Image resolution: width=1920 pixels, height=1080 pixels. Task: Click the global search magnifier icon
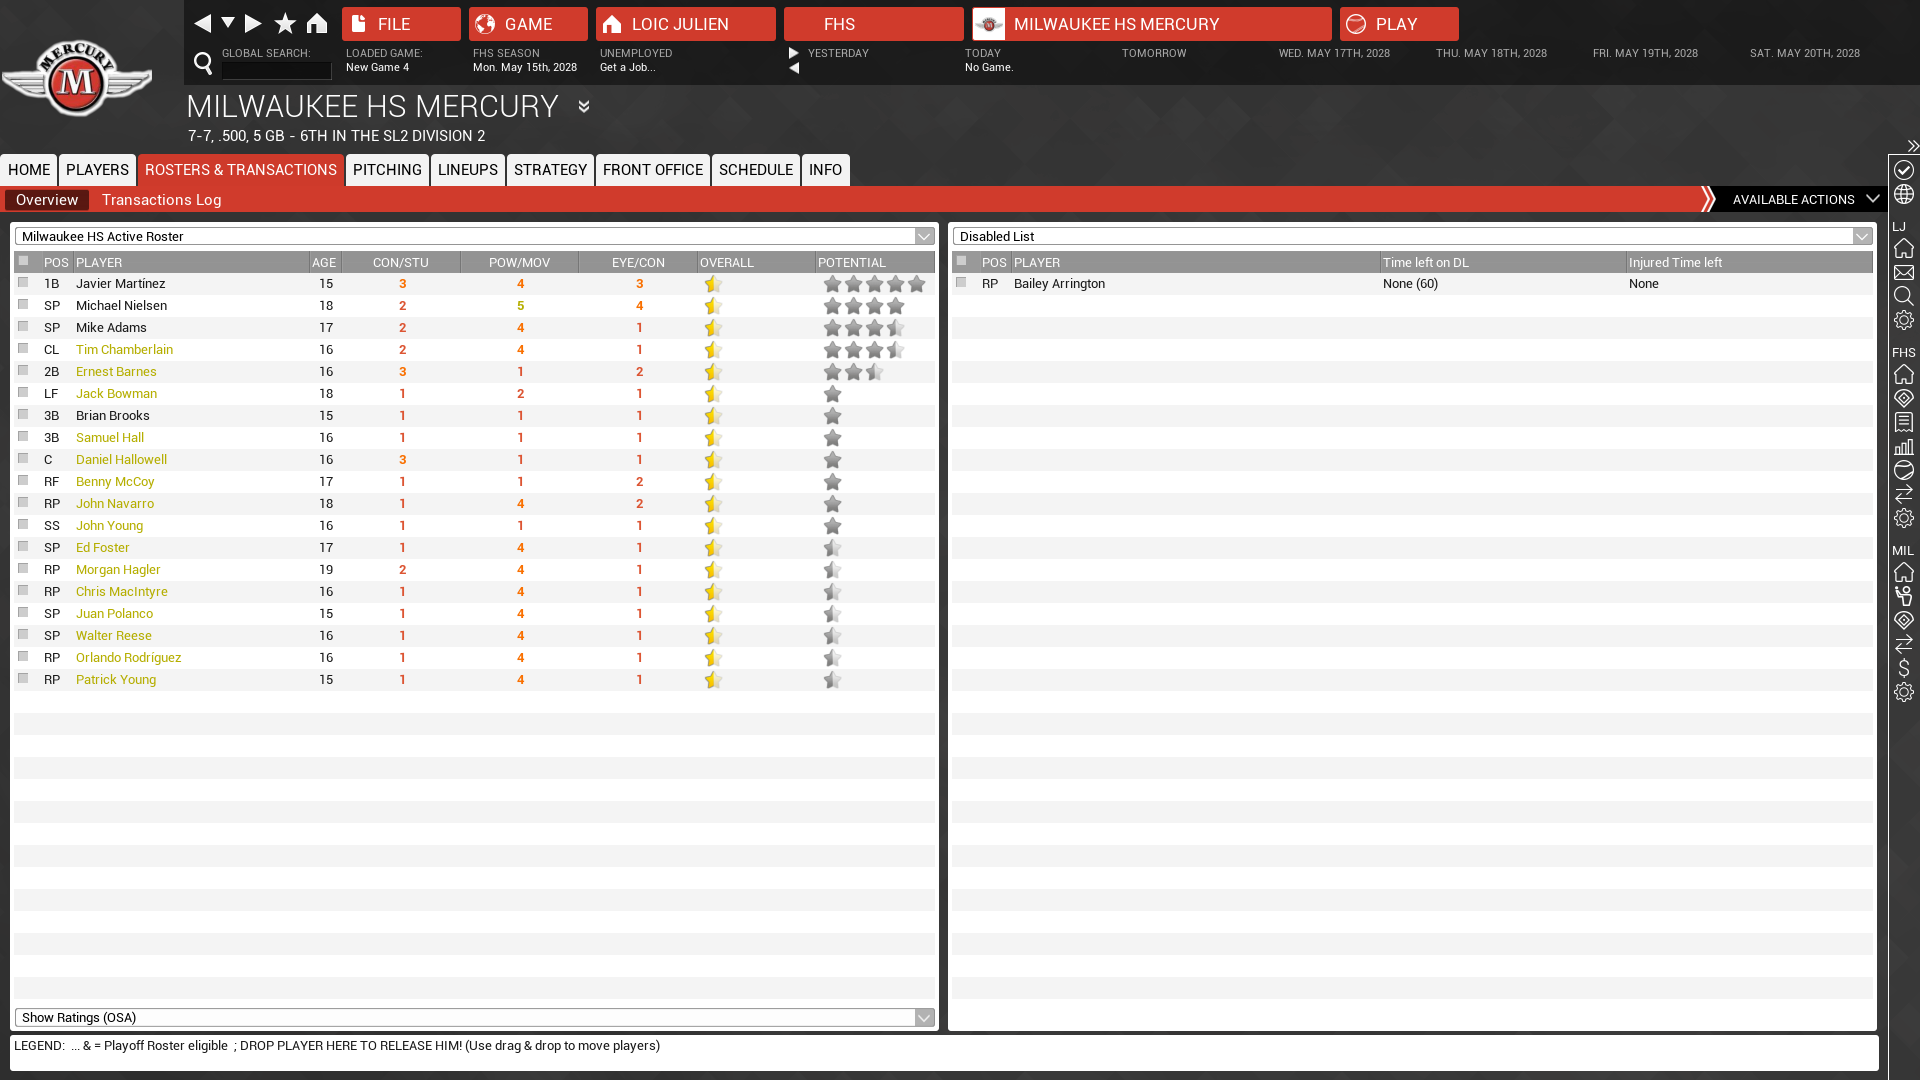203,64
